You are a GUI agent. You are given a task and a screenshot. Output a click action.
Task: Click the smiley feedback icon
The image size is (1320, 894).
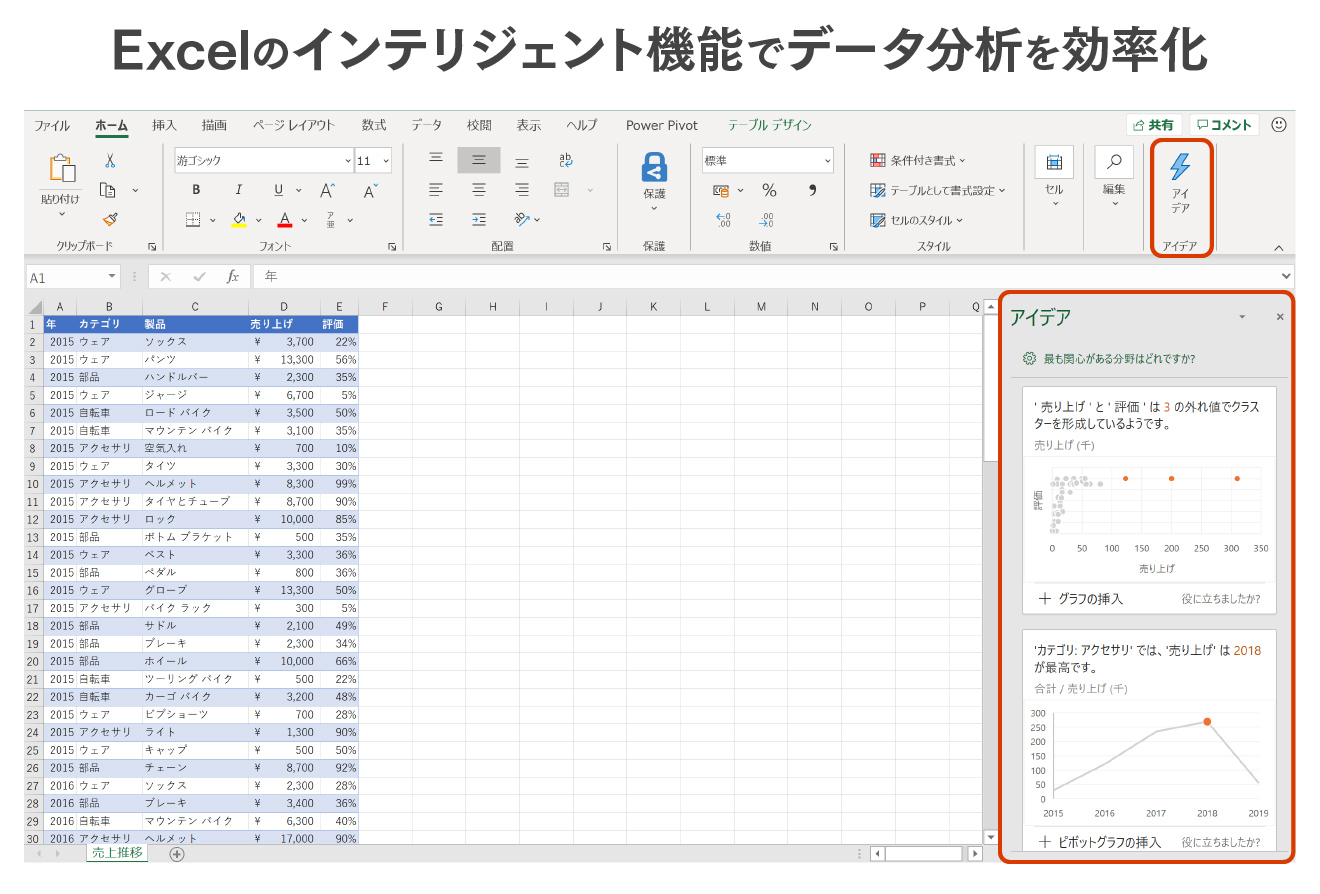coord(1279,125)
